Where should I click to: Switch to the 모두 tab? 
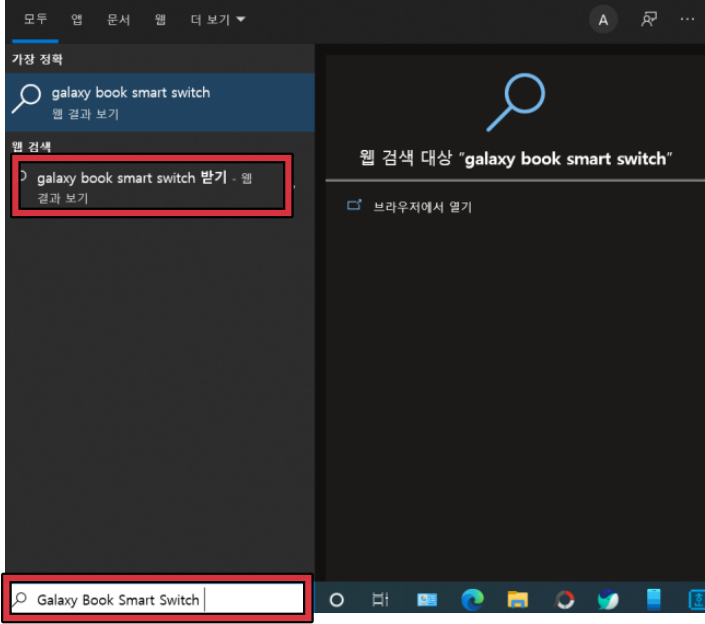[x=35, y=19]
